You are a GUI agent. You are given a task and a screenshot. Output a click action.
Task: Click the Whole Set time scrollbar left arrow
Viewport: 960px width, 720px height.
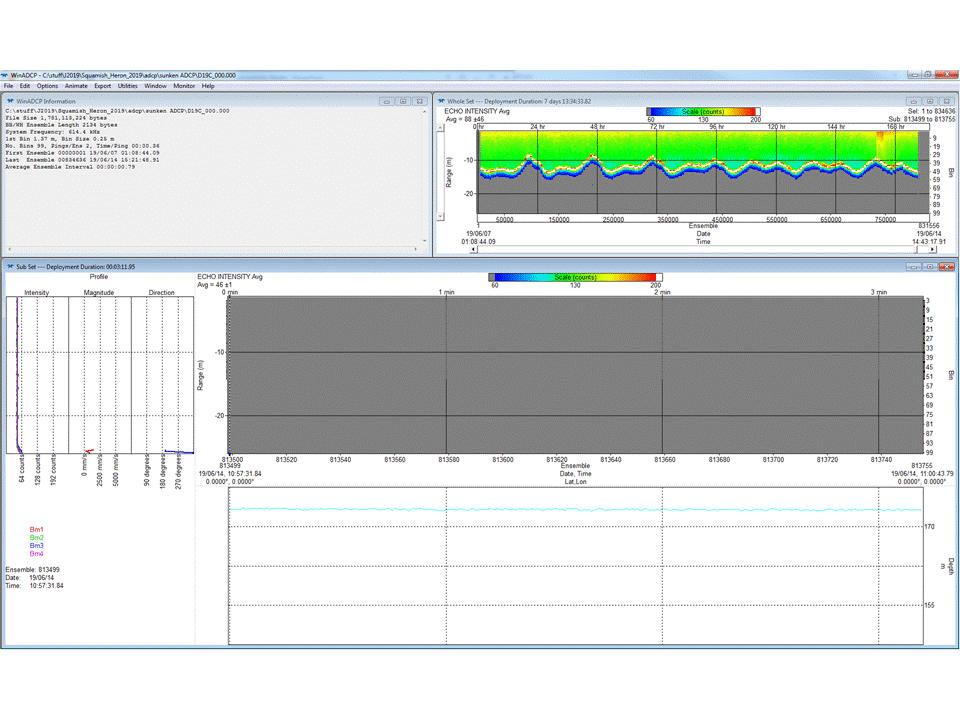[x=474, y=250]
